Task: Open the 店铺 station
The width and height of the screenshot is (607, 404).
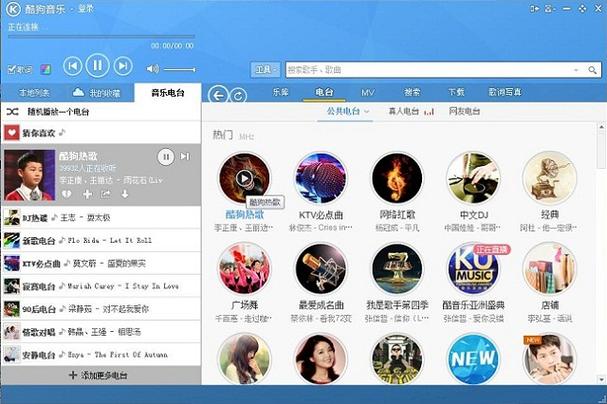Action: [549, 269]
